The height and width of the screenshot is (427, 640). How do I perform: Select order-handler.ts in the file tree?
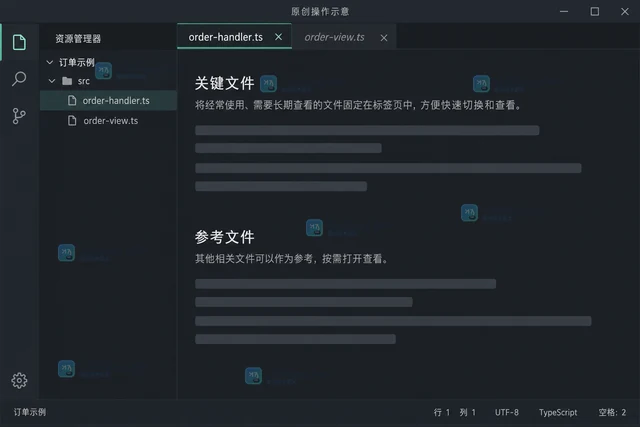tap(109, 100)
